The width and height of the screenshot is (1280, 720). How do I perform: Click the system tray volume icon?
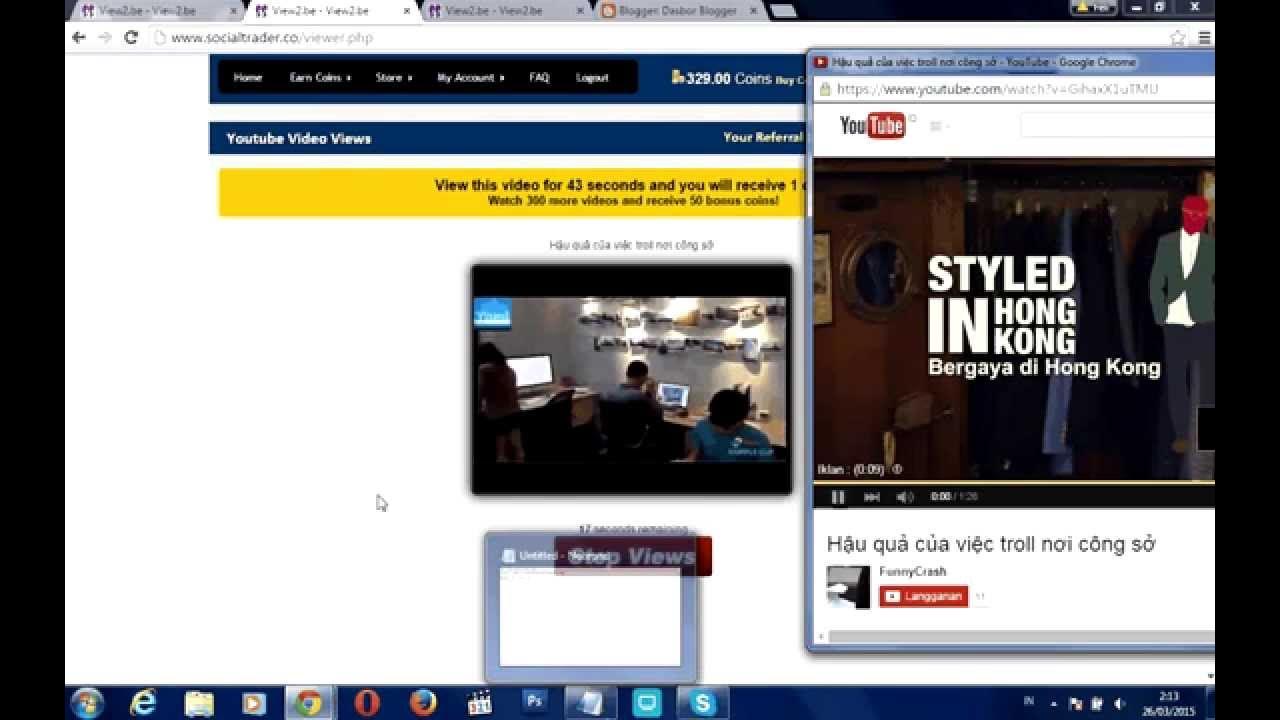[x=1119, y=703]
